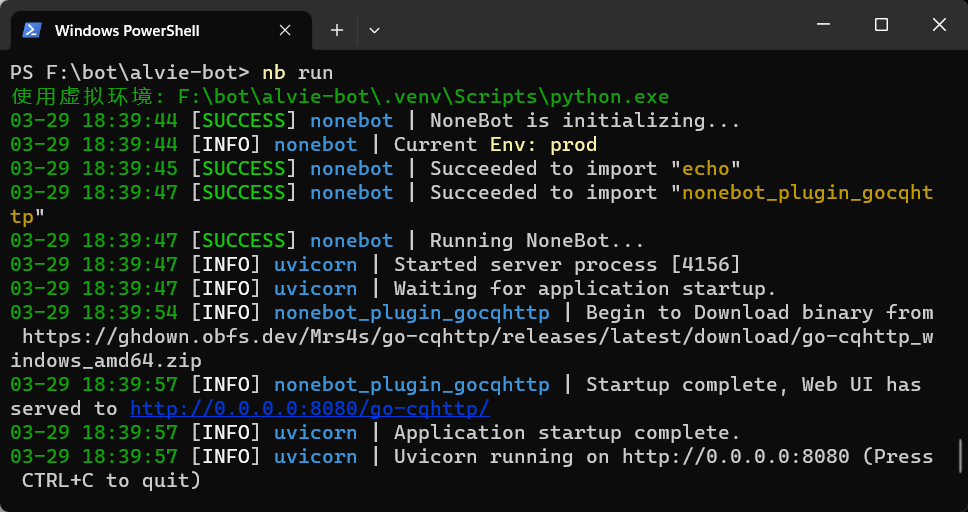Close the Windows PowerShell tab
The width and height of the screenshot is (968, 512).
284,30
